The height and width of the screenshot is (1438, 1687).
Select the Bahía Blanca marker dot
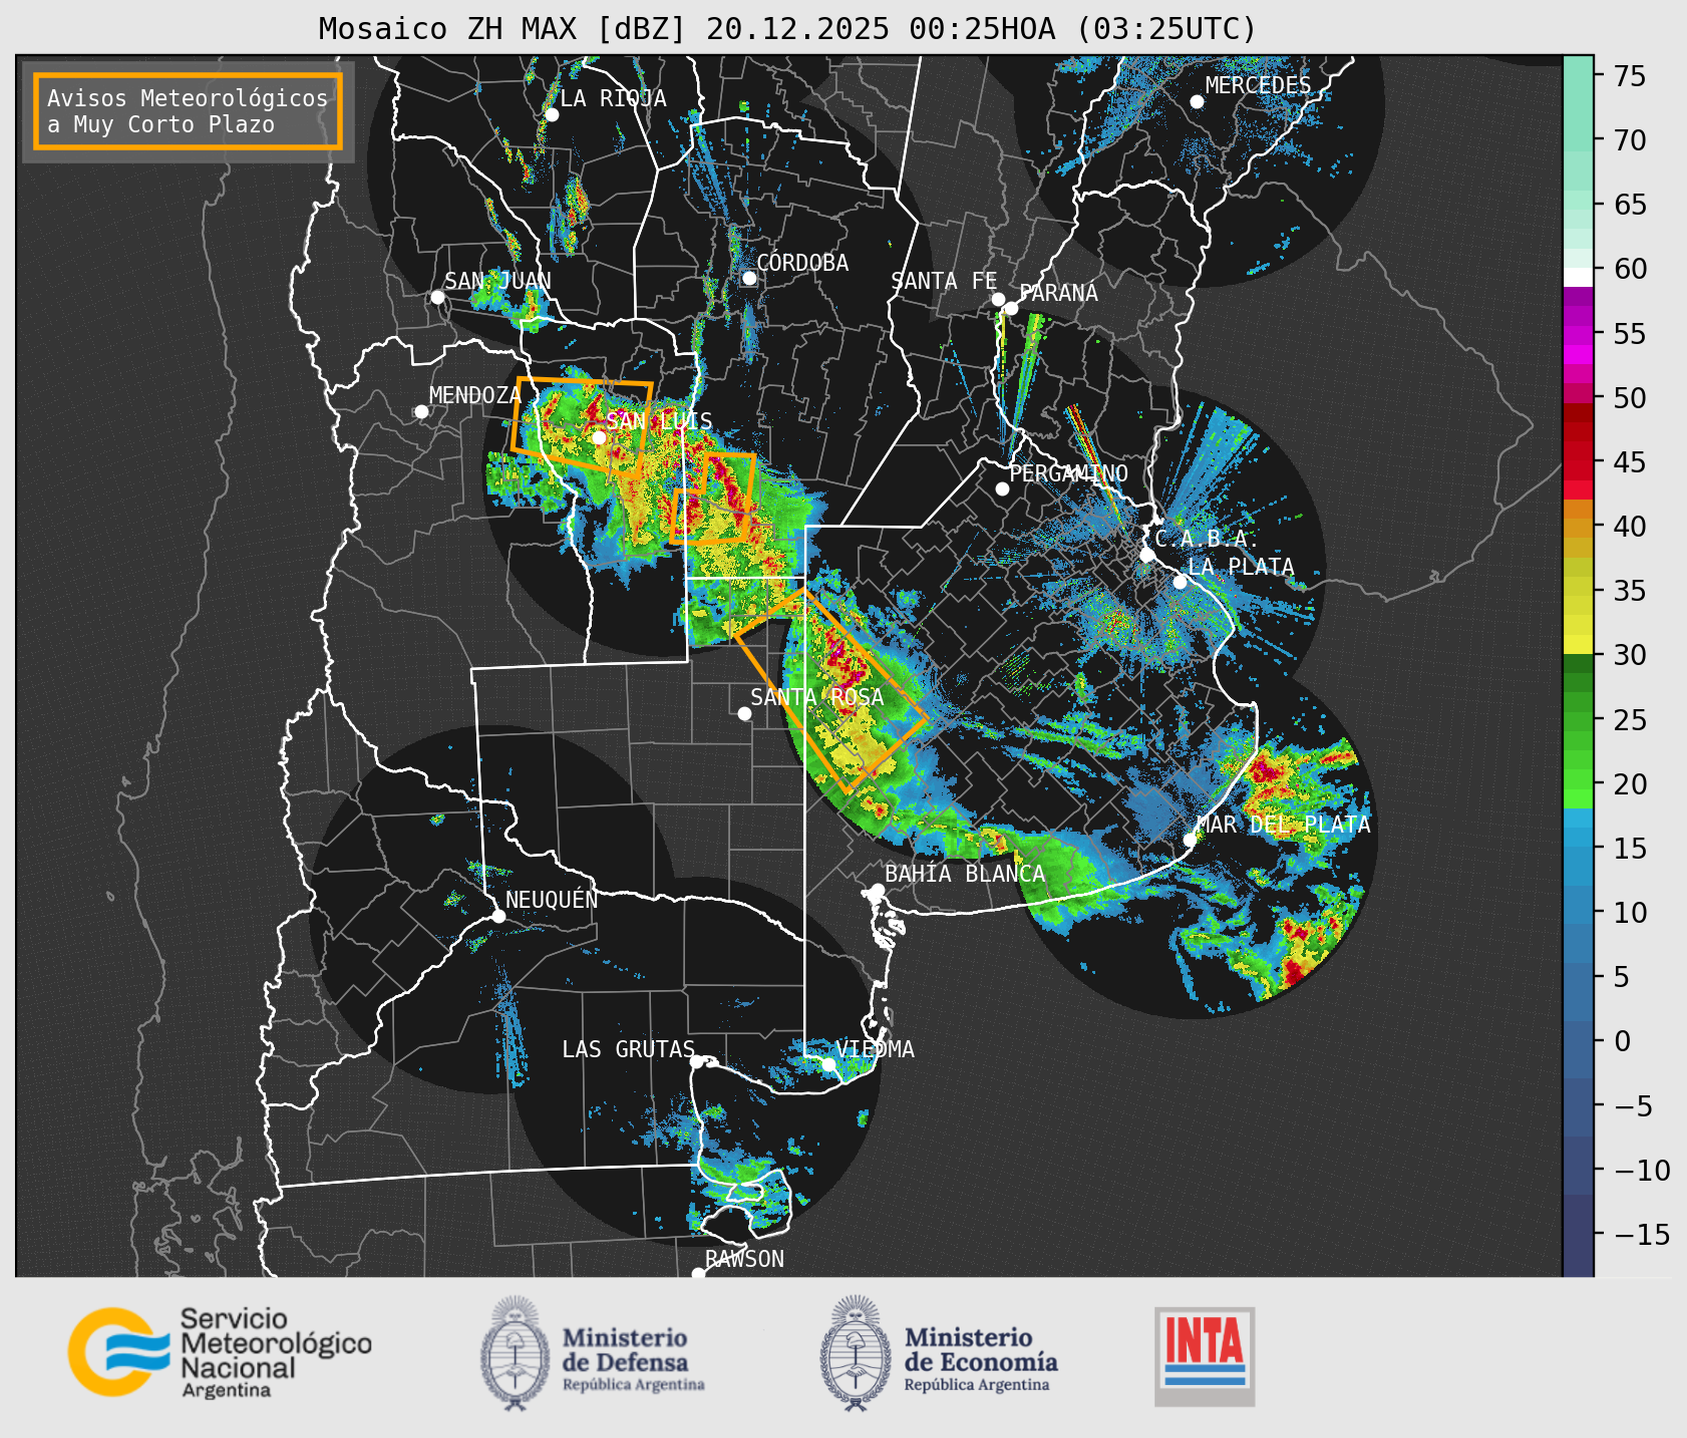877,890
